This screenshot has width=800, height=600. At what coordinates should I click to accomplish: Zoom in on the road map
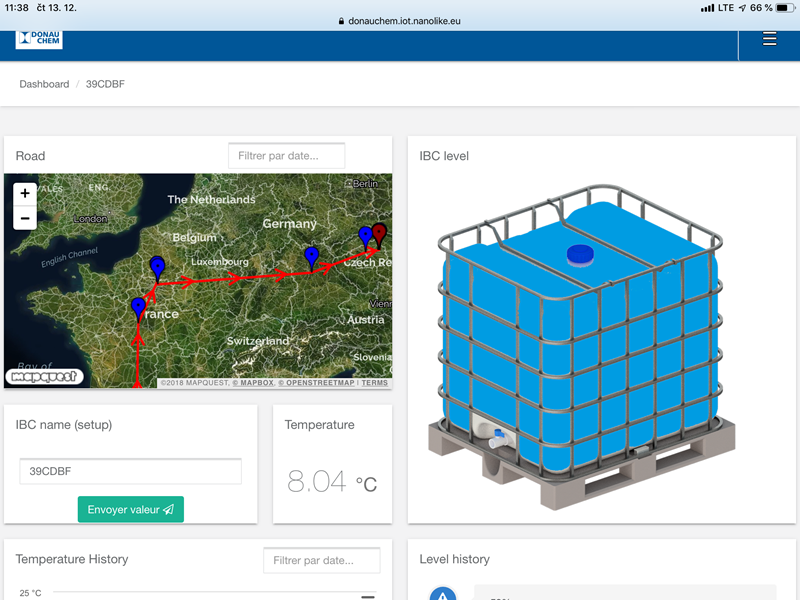click(25, 194)
